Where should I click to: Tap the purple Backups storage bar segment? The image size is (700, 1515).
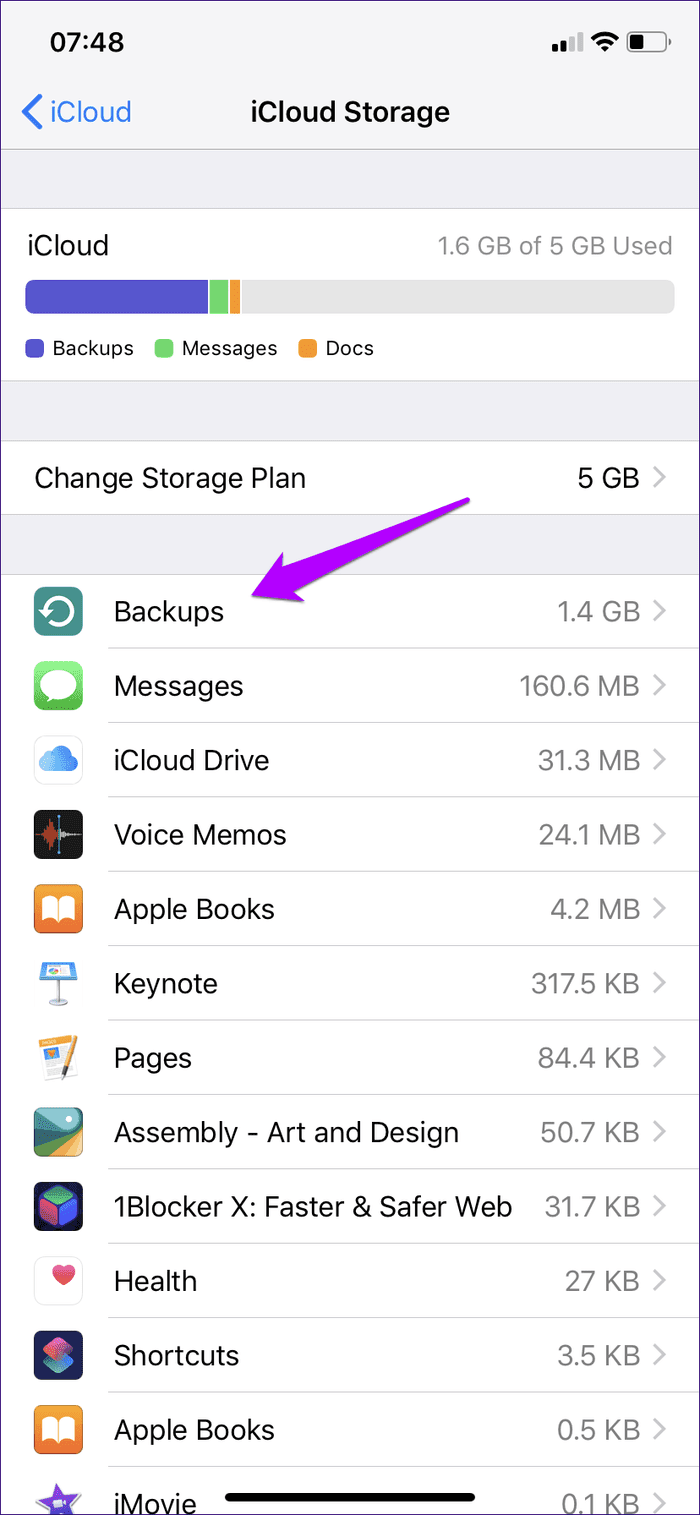(x=116, y=297)
